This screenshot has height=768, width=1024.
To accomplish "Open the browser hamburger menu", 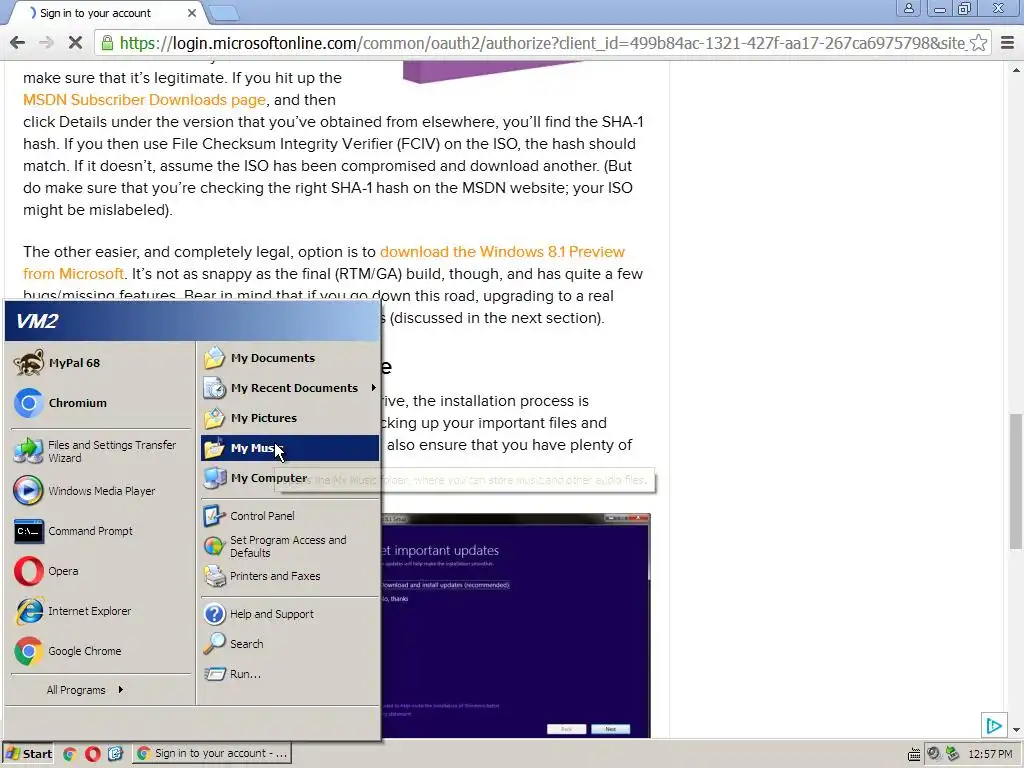I will [x=1008, y=43].
